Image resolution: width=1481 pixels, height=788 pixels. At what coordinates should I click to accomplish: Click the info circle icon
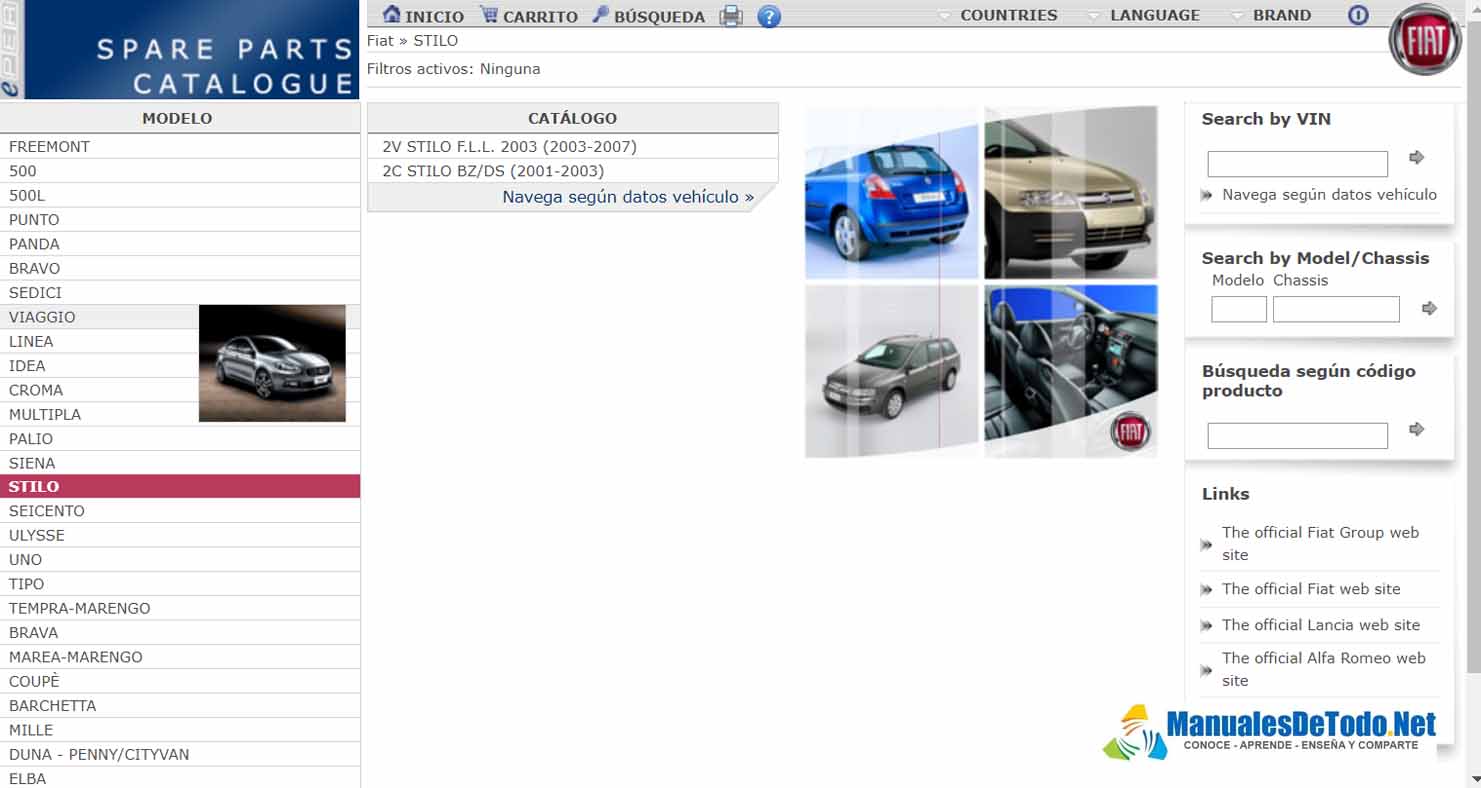(x=1358, y=15)
